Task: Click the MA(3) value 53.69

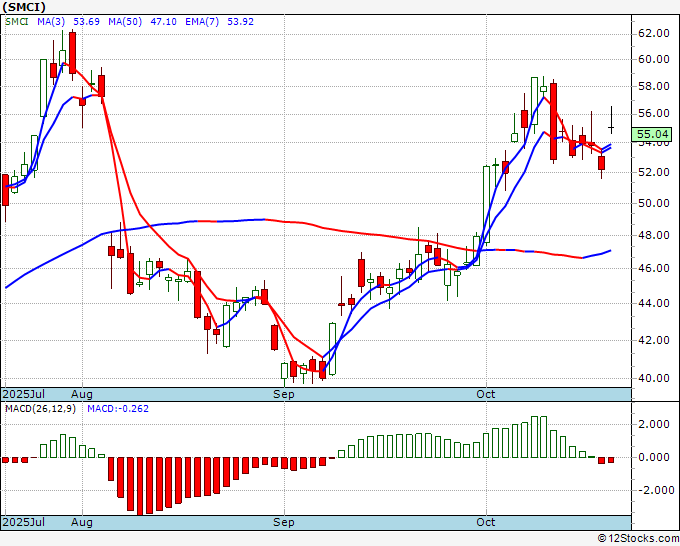Action: point(86,22)
